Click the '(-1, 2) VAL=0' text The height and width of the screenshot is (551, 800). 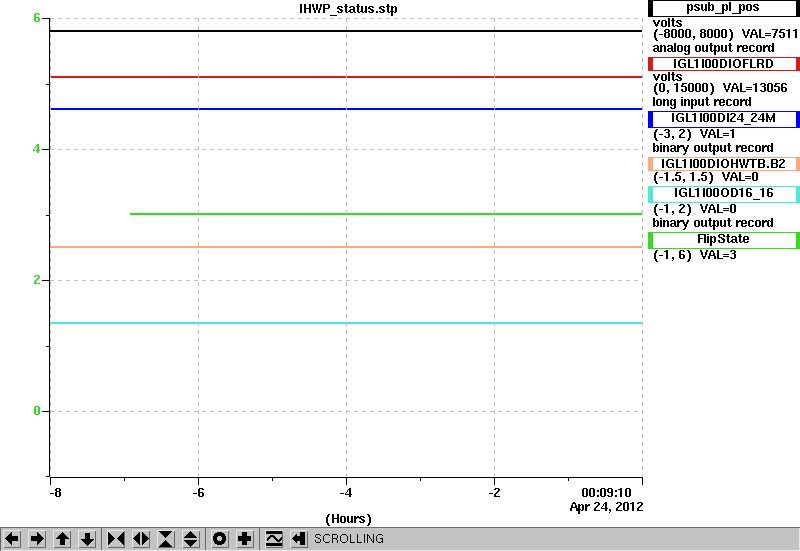point(694,209)
